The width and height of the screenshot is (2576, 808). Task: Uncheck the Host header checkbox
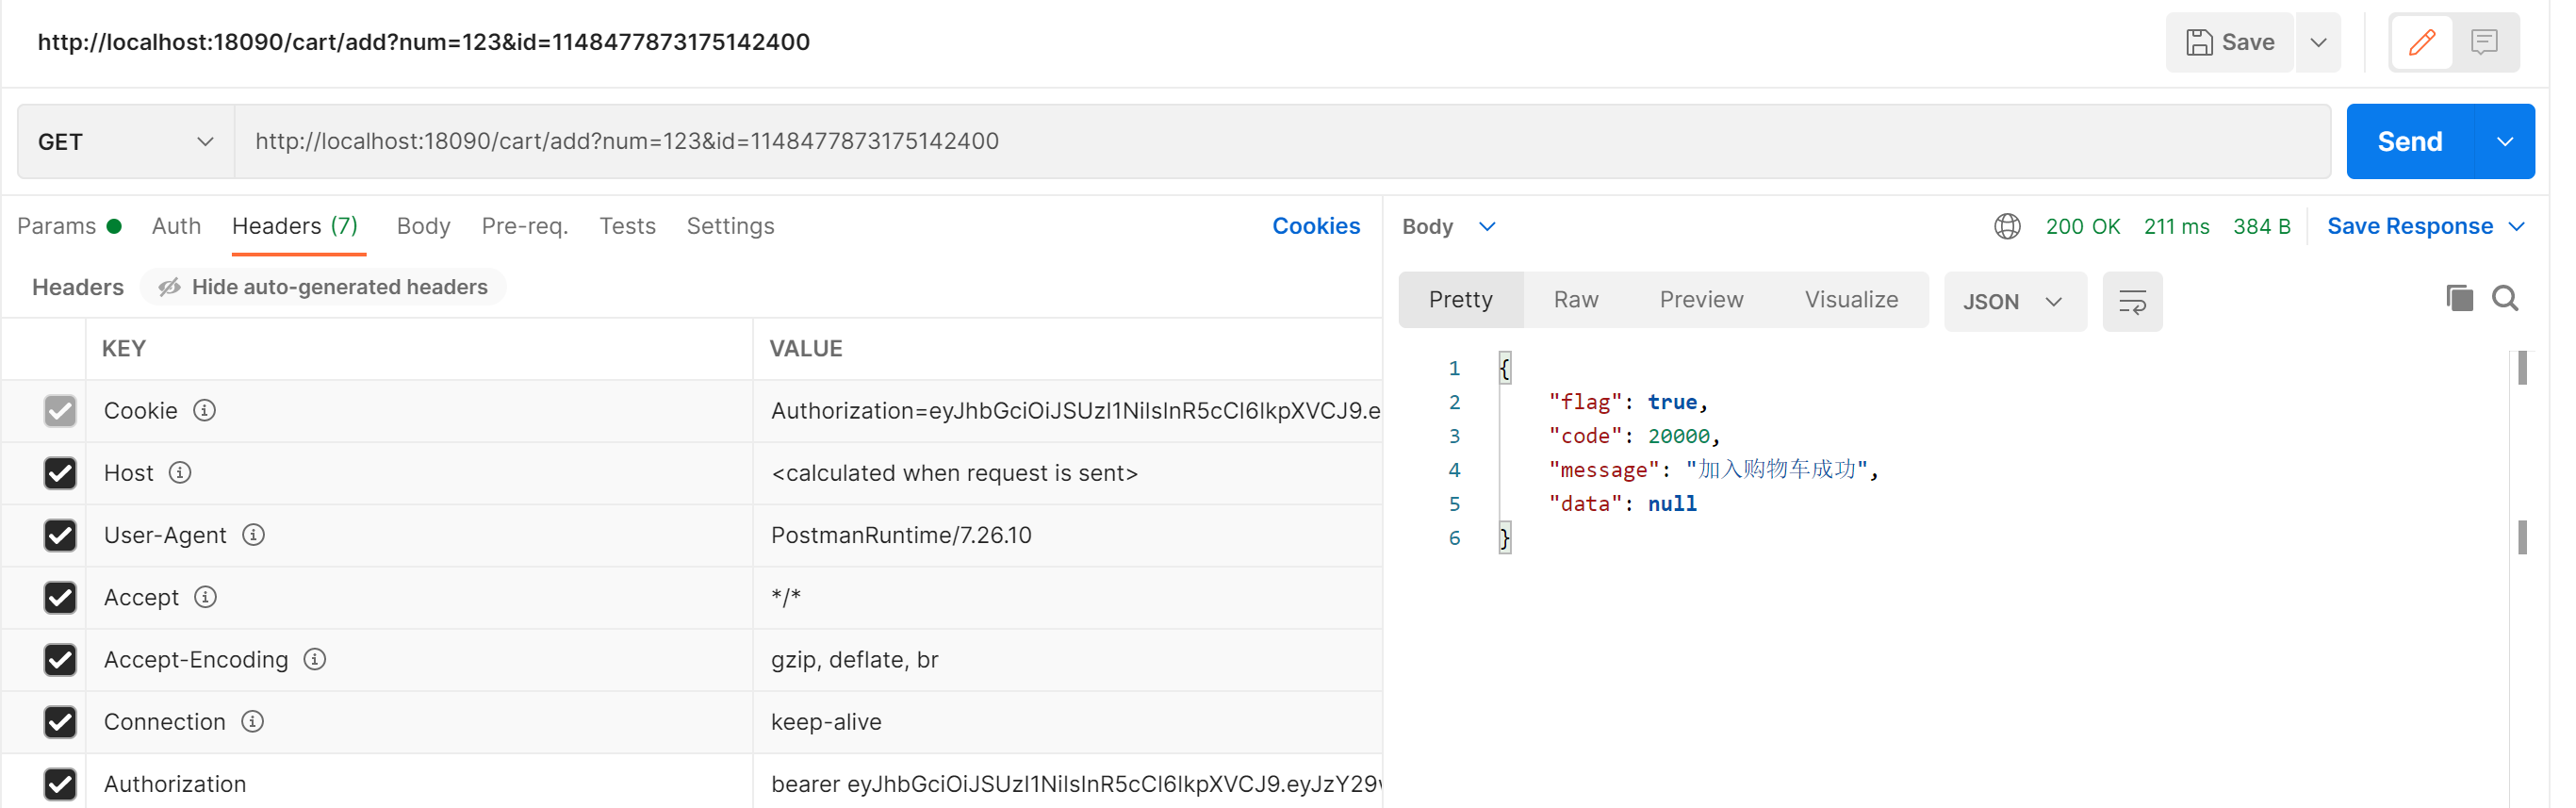pyautogui.click(x=60, y=473)
